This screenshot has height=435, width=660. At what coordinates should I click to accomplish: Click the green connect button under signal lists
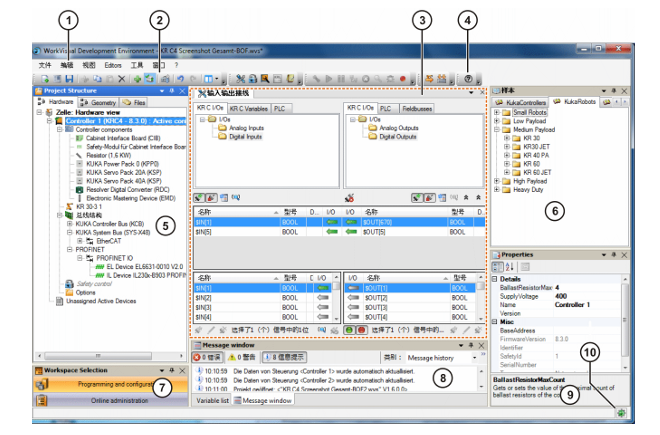351,328
